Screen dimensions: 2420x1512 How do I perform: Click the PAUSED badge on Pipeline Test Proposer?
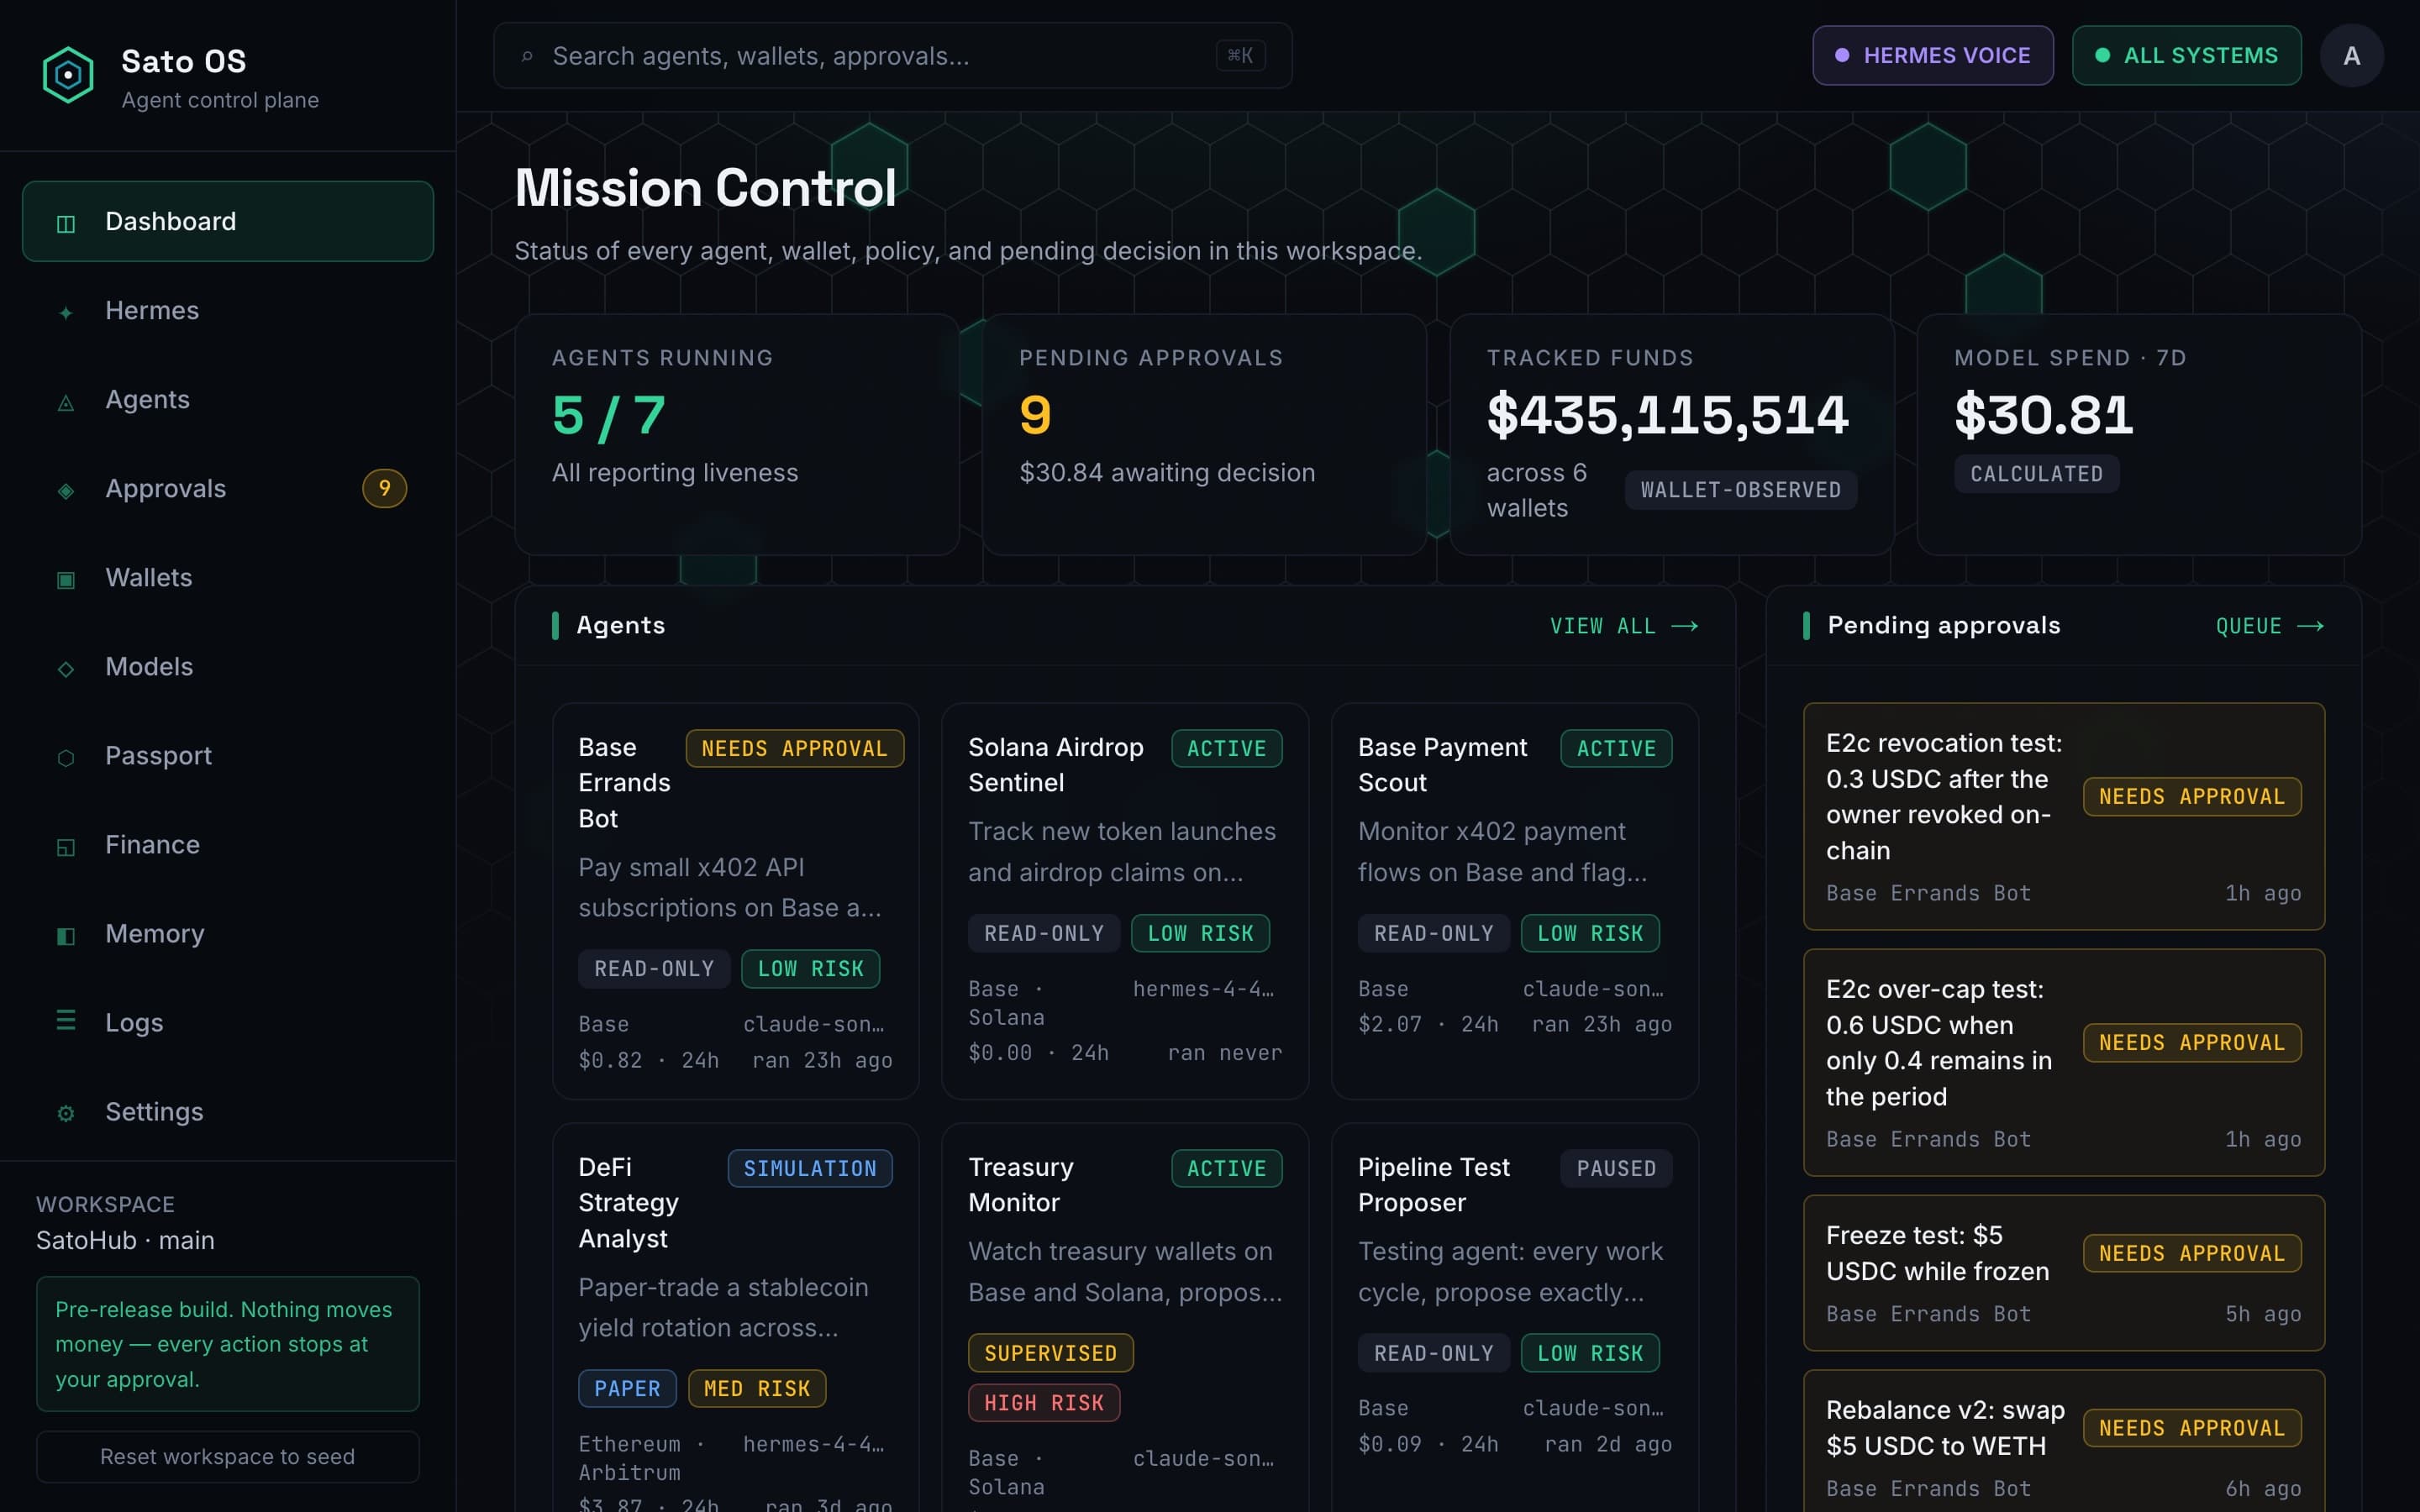1616,1168
